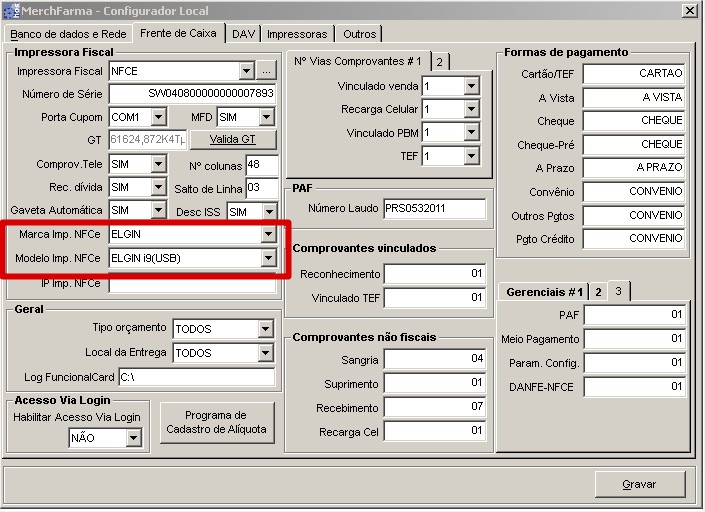This screenshot has width=705, height=512.
Task: Click the ellipsis button beside Impressora Fiscal
Action: [266, 71]
